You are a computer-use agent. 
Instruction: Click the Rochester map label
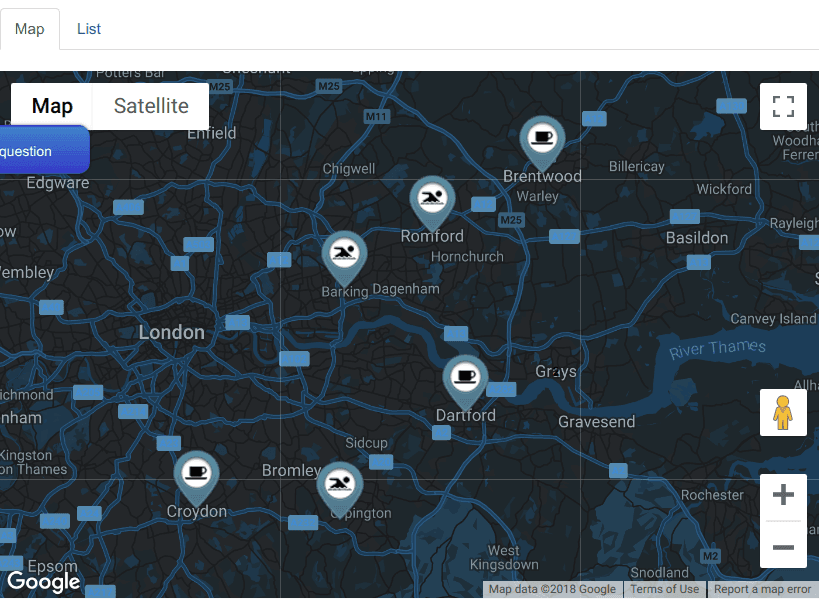pos(712,495)
